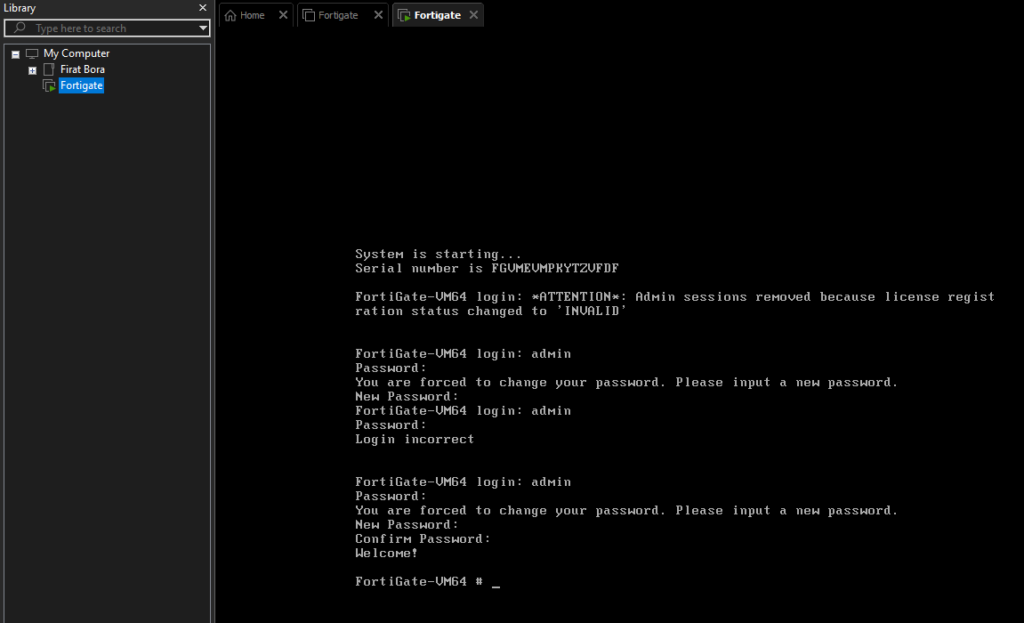This screenshot has width=1024, height=623.
Task: Expand the Firat Bora folder node
Action: [32, 70]
